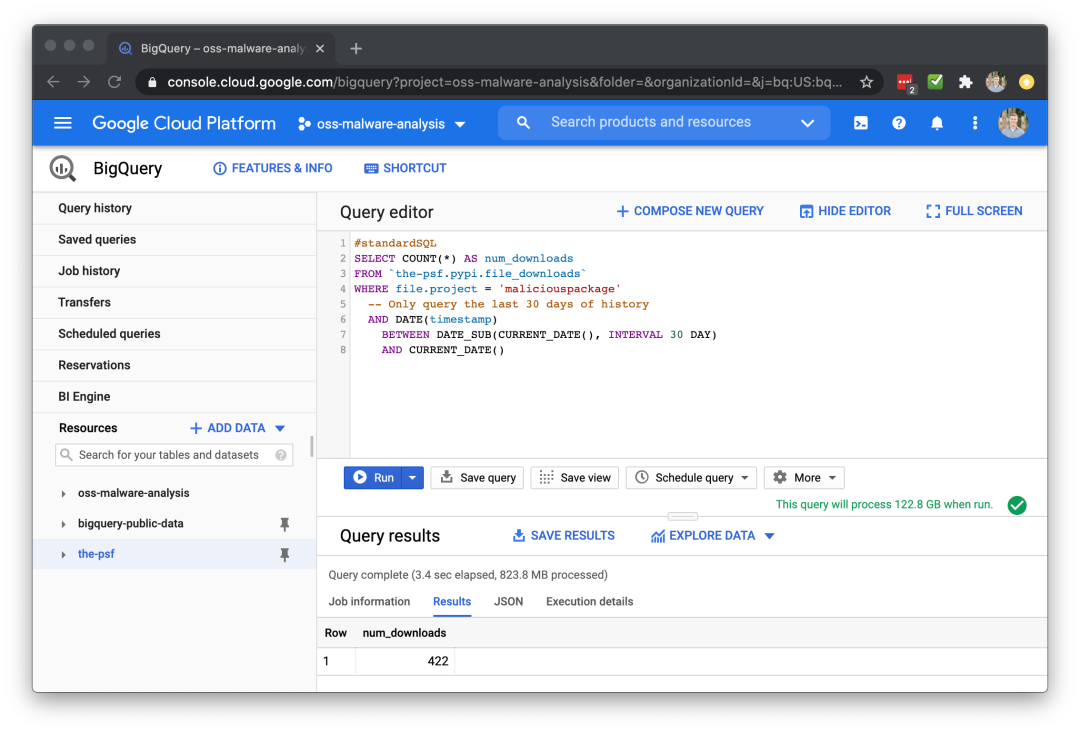Switch to the Results tab
The image size is (1080, 732).
(452, 601)
